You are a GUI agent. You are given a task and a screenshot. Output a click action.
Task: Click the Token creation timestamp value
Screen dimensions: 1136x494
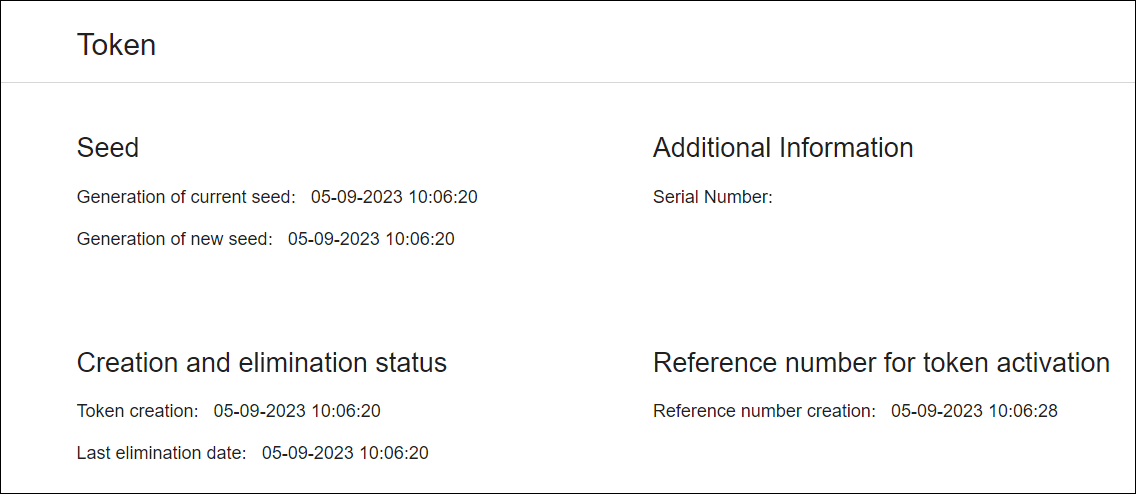click(x=297, y=411)
